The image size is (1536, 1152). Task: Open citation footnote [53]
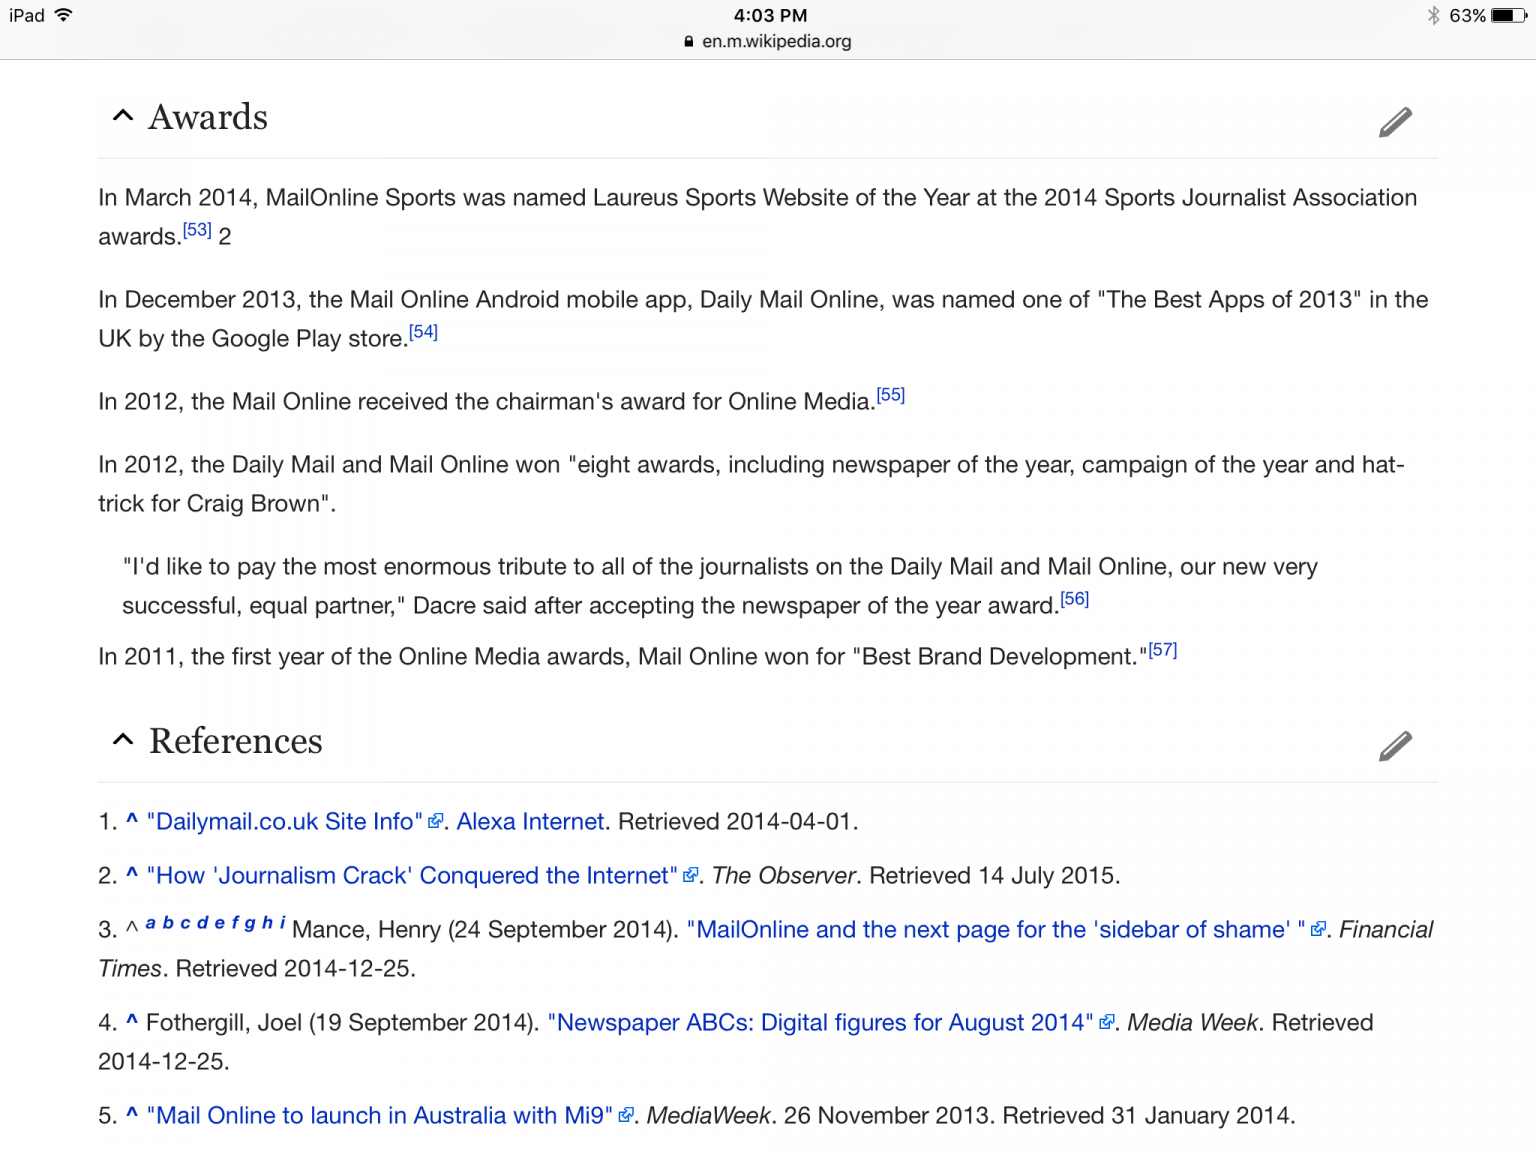coord(197,229)
